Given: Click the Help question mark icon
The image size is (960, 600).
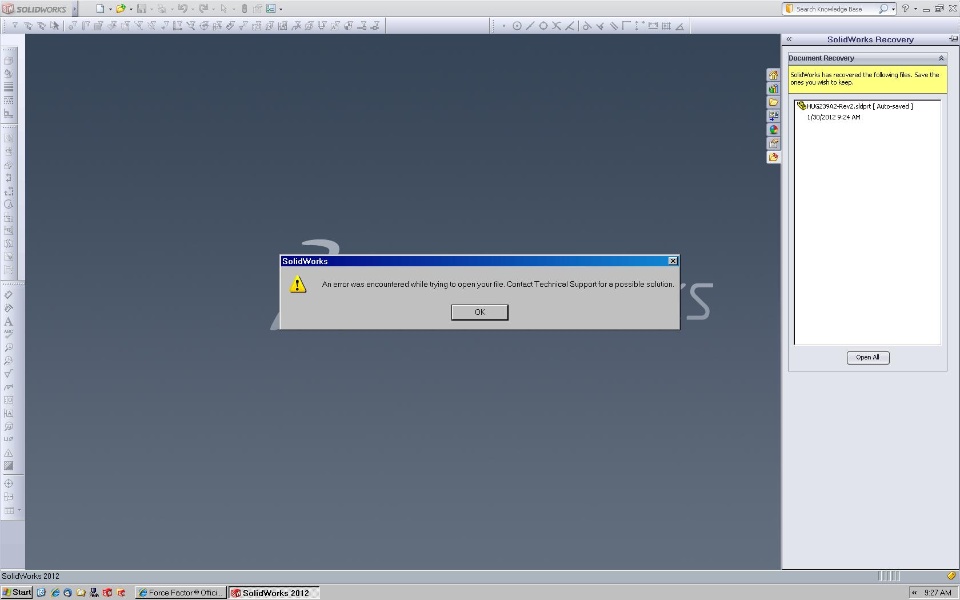Looking at the screenshot, I should pyautogui.click(x=905, y=9).
